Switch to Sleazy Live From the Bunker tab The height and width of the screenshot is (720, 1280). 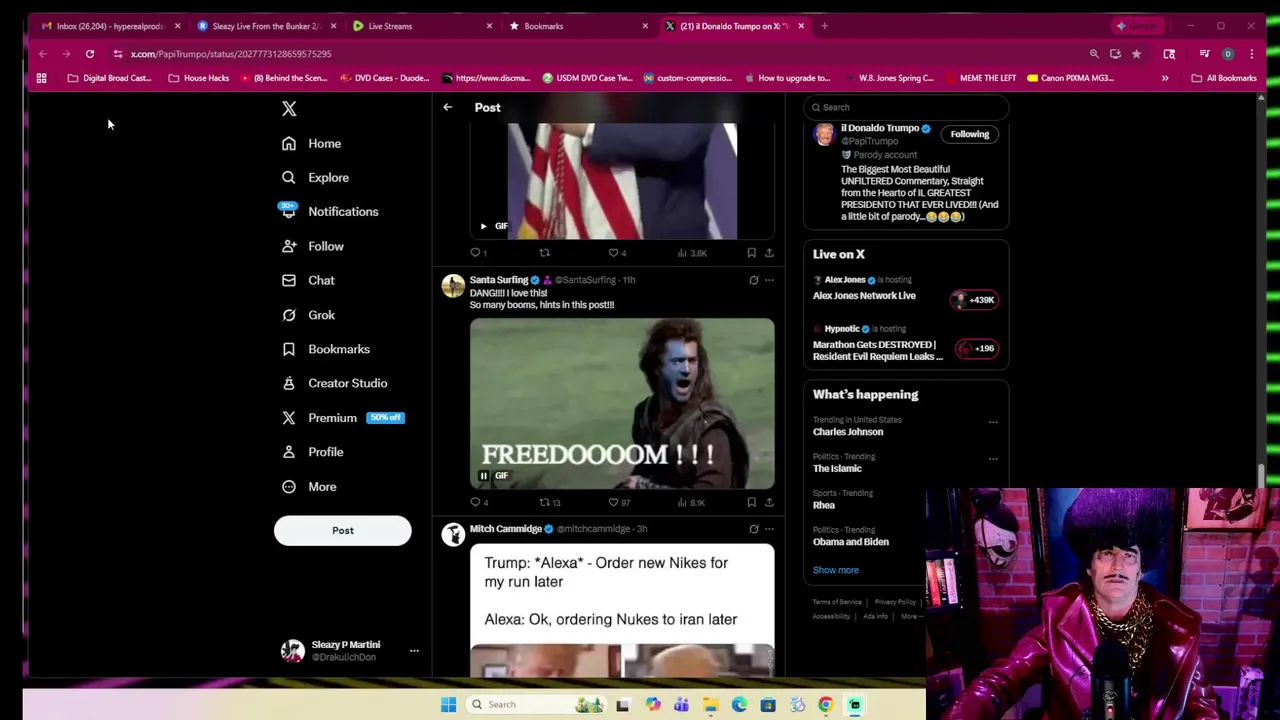[x=265, y=26]
